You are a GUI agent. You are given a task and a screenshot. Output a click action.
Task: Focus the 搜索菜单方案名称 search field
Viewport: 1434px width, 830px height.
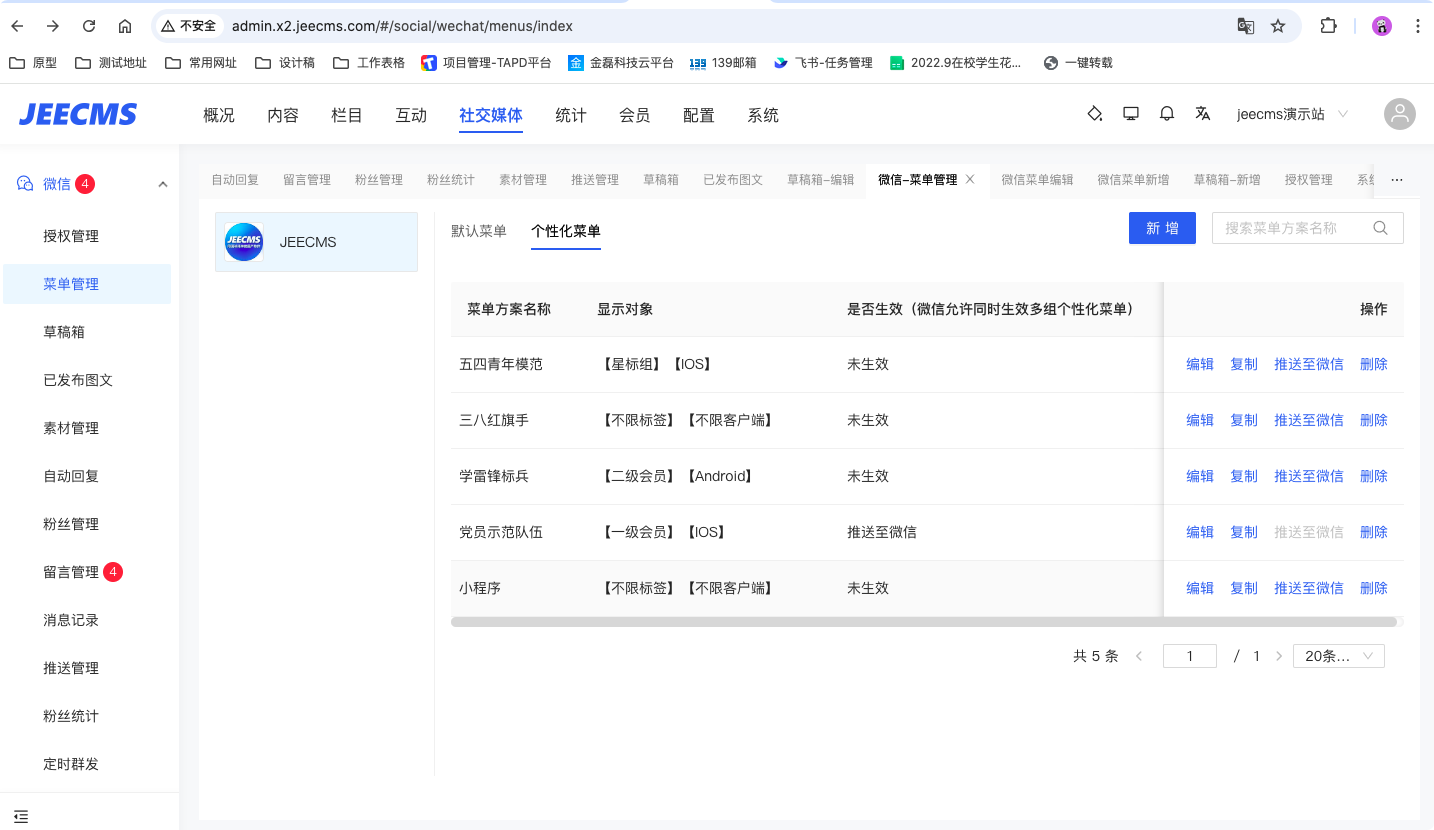(x=1290, y=228)
